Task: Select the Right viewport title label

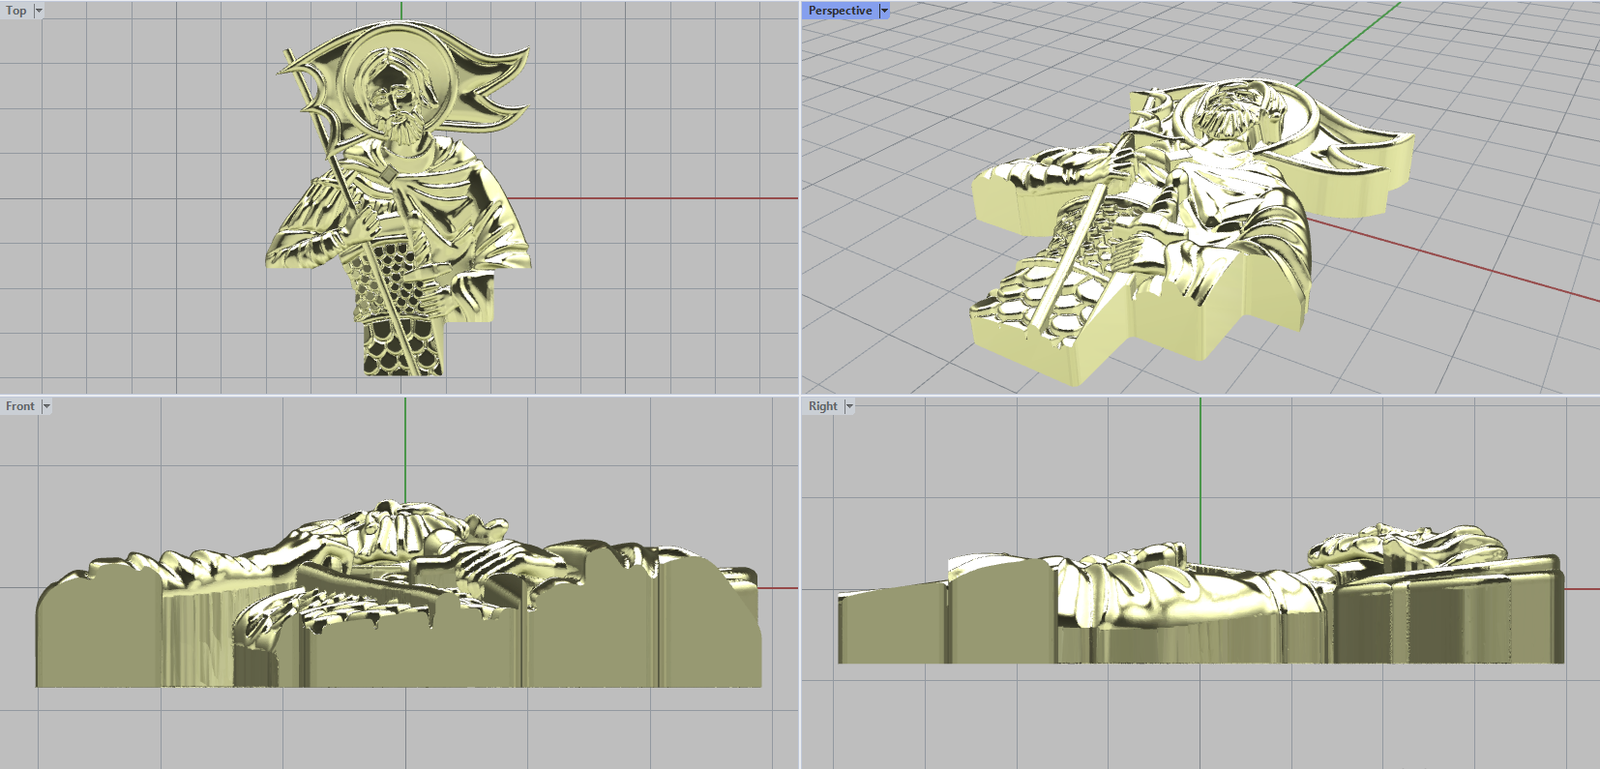Action: click(822, 406)
